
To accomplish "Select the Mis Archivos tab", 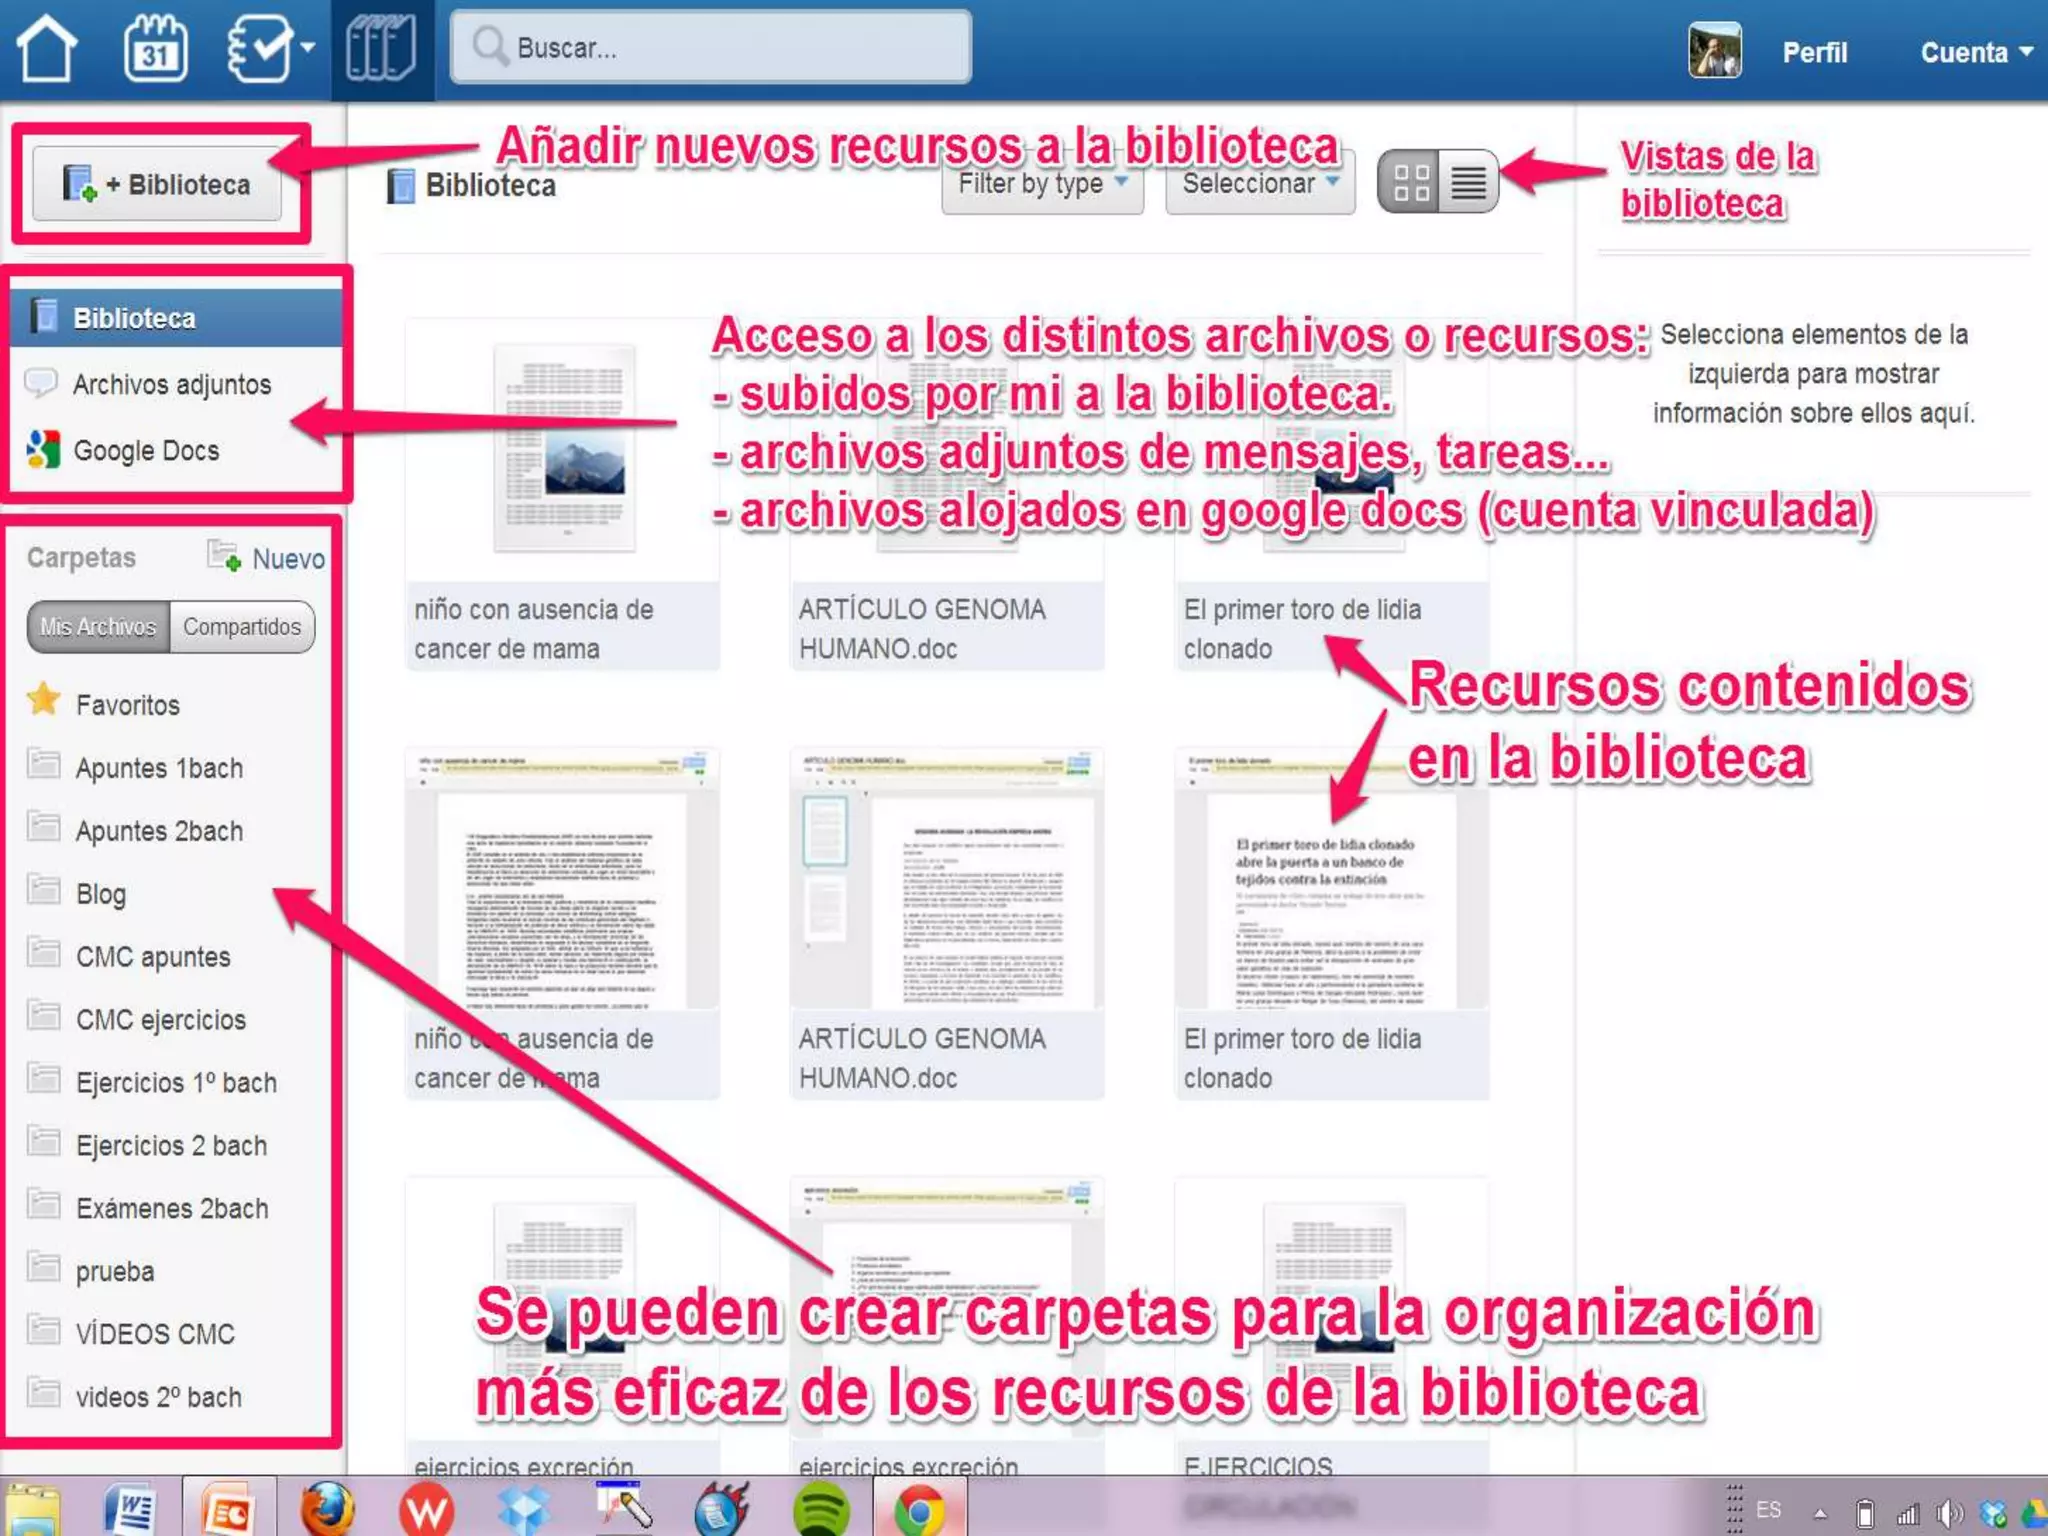I will (98, 627).
